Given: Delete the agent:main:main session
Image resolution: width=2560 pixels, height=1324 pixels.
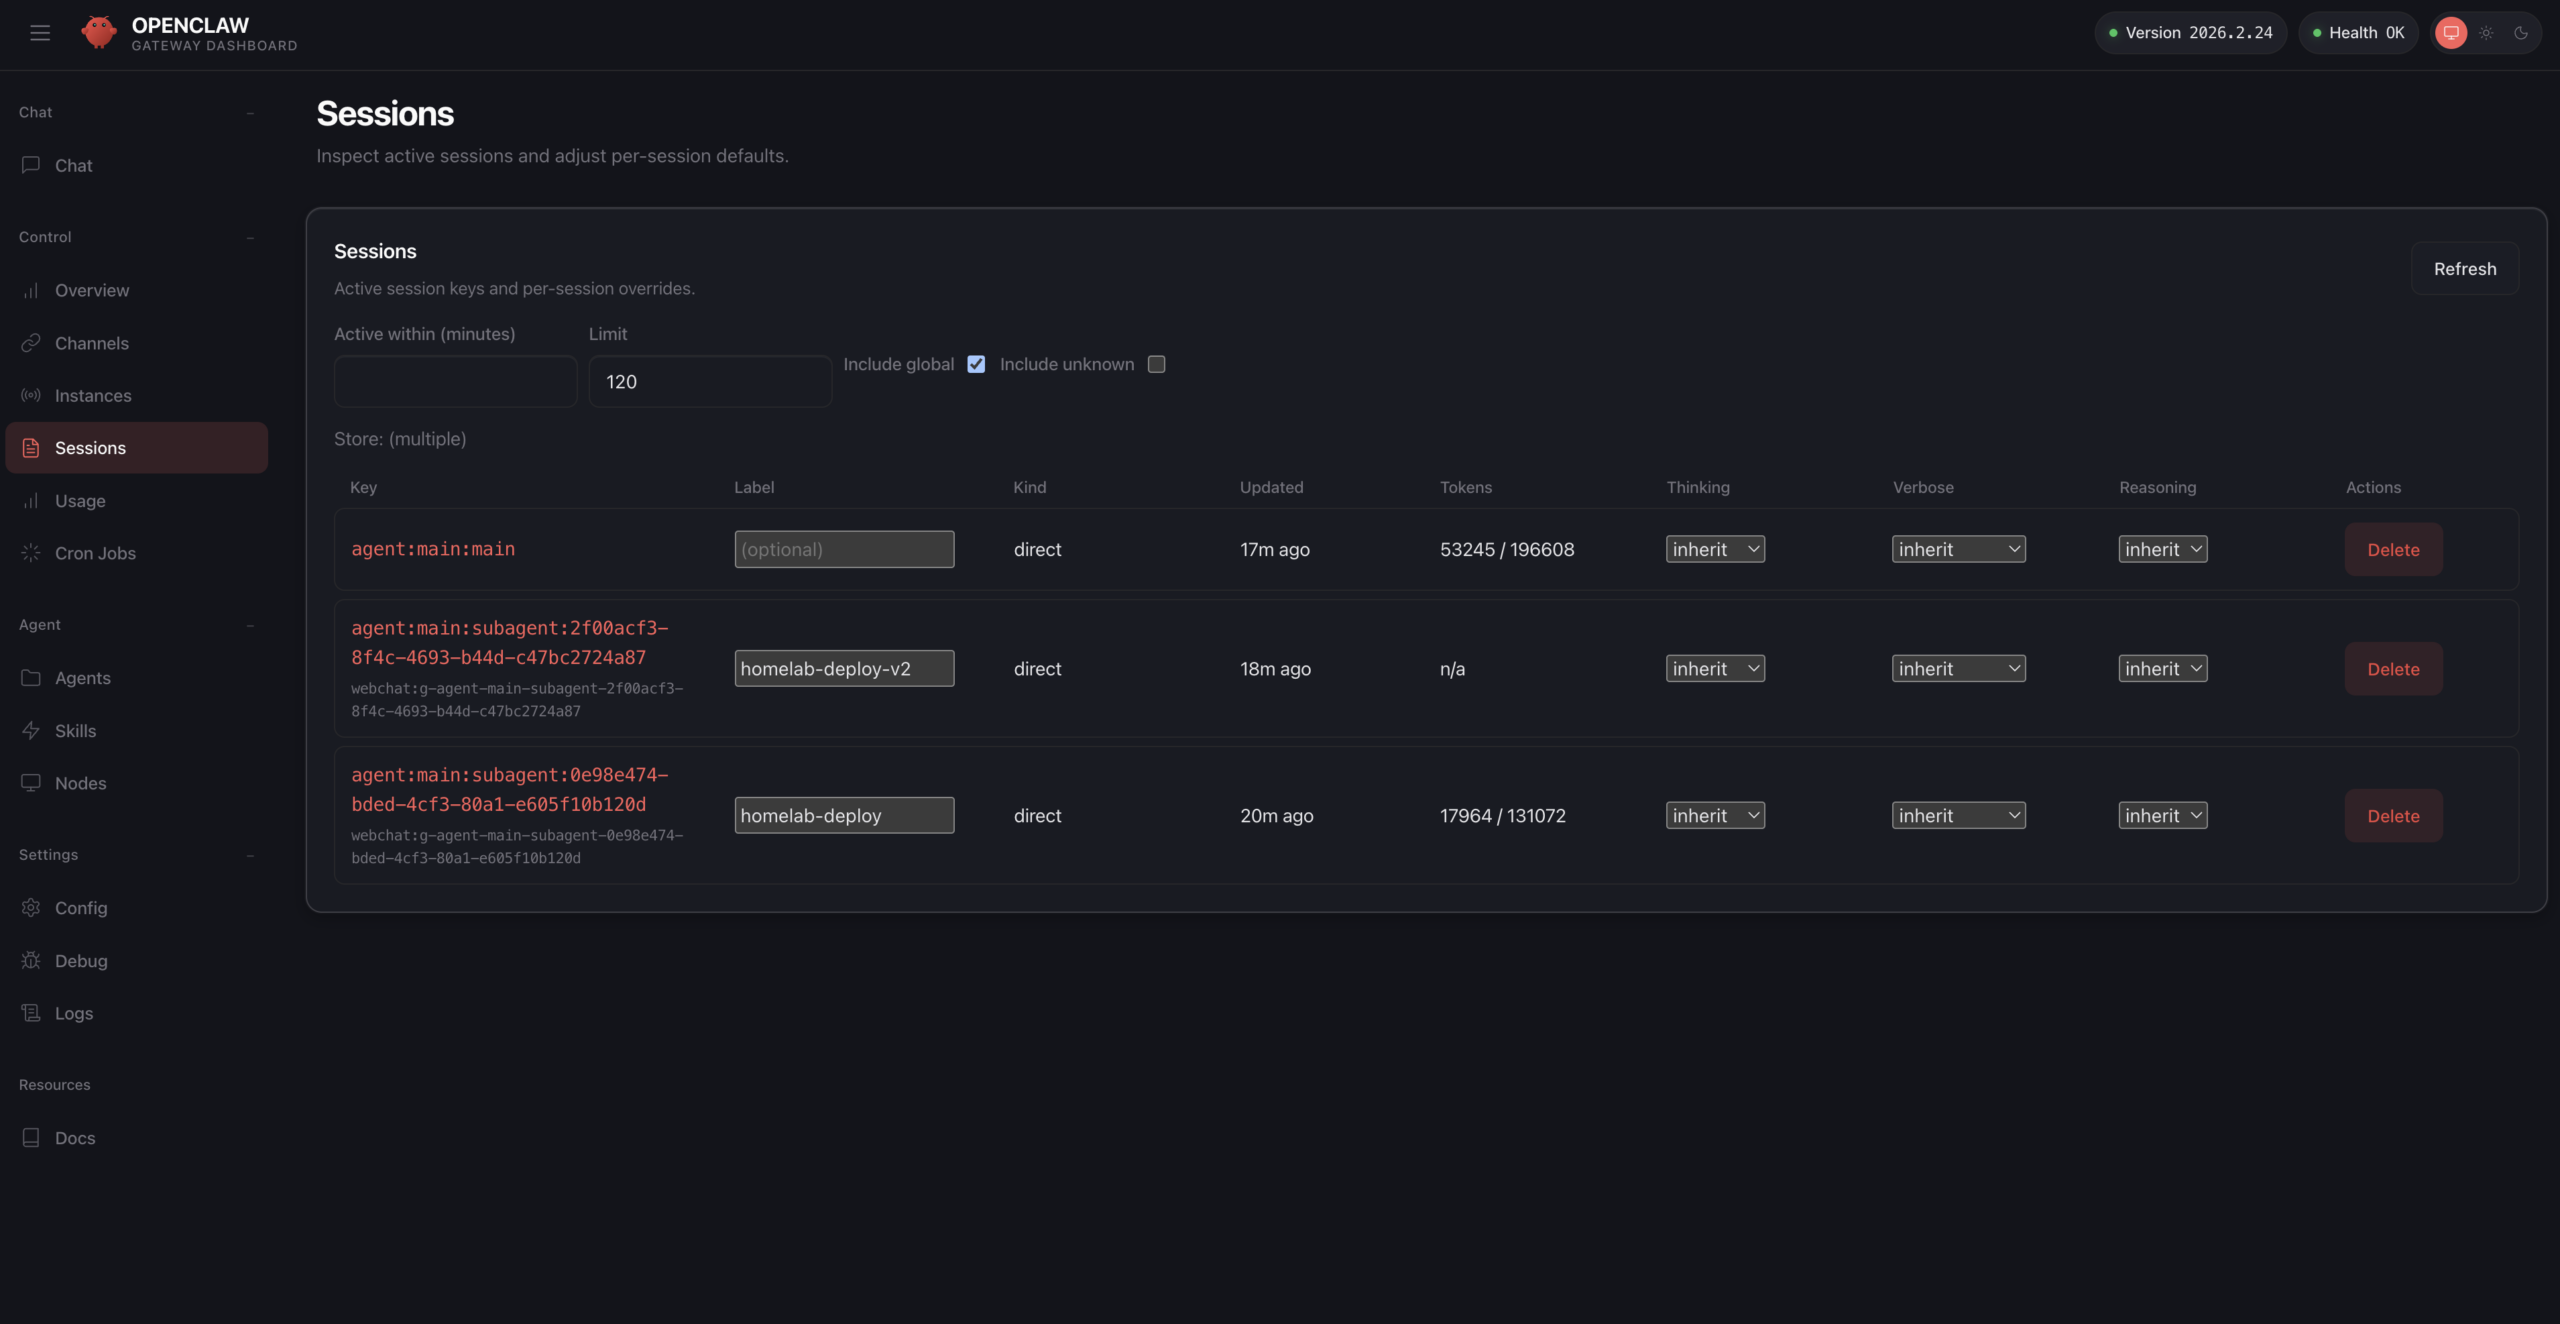Looking at the screenshot, I should click(x=2393, y=550).
